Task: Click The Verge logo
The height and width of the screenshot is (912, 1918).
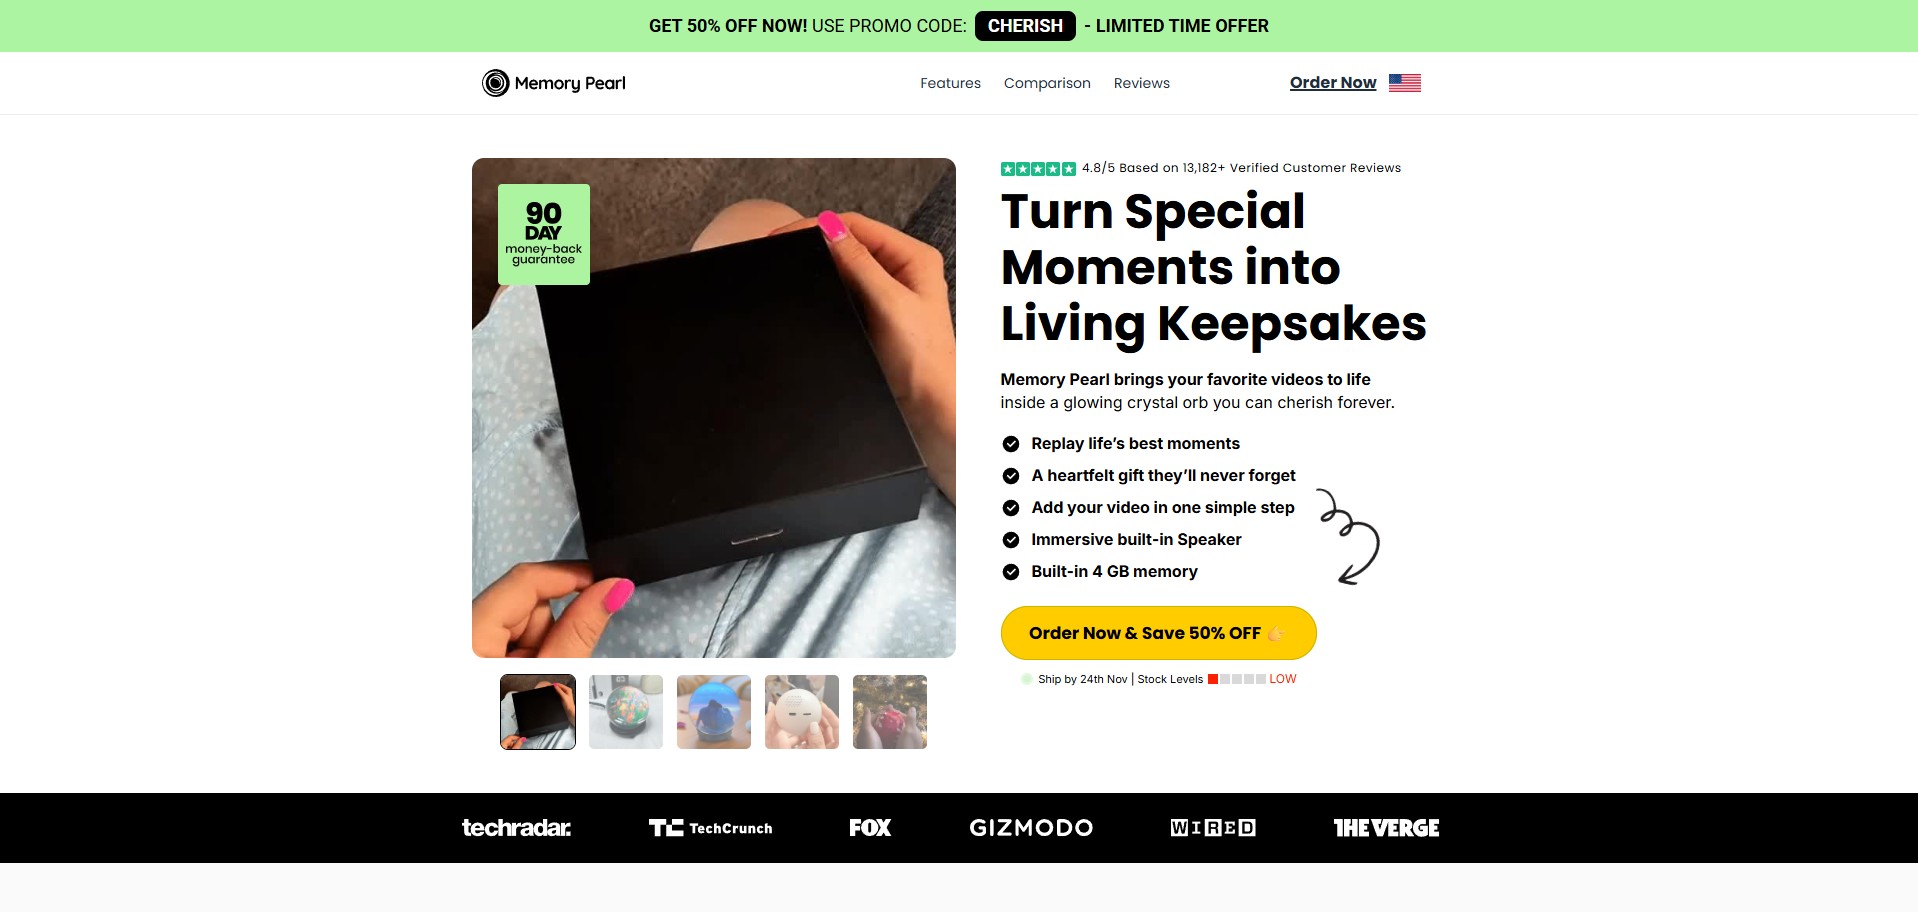Action: coord(1386,828)
